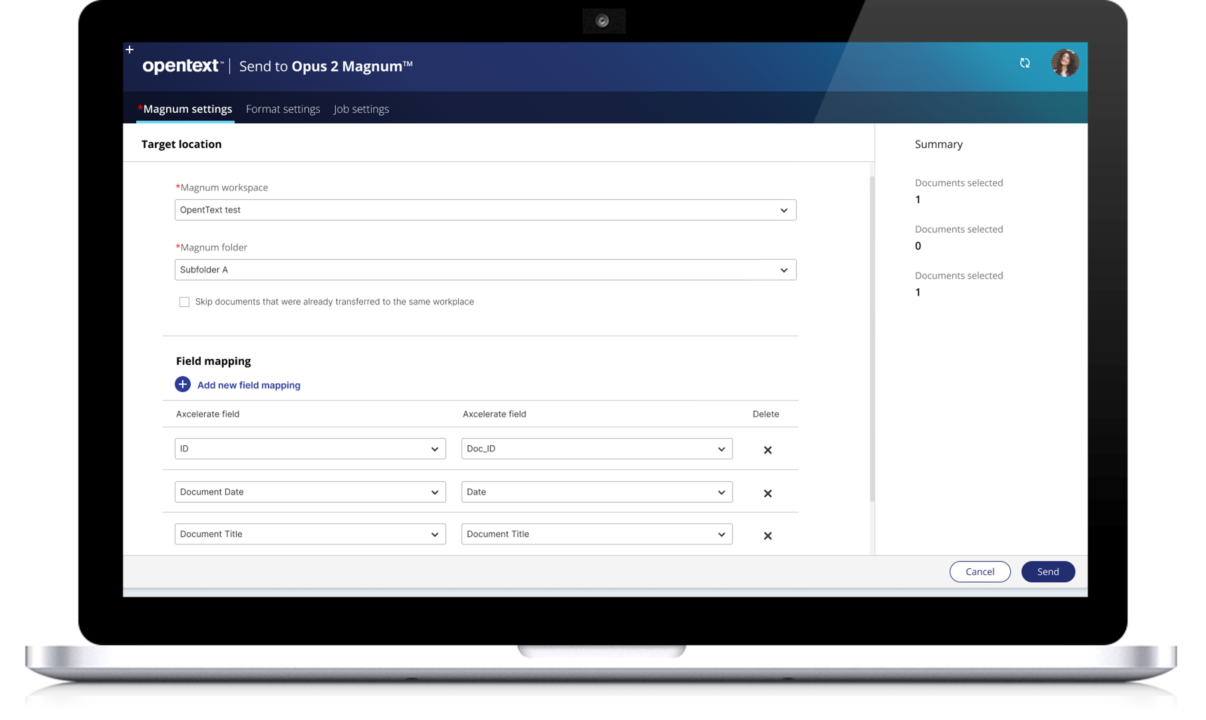Screen dimensions: 1206x720
Task: Remove the Document Title mapping row
Action: [x=768, y=536]
